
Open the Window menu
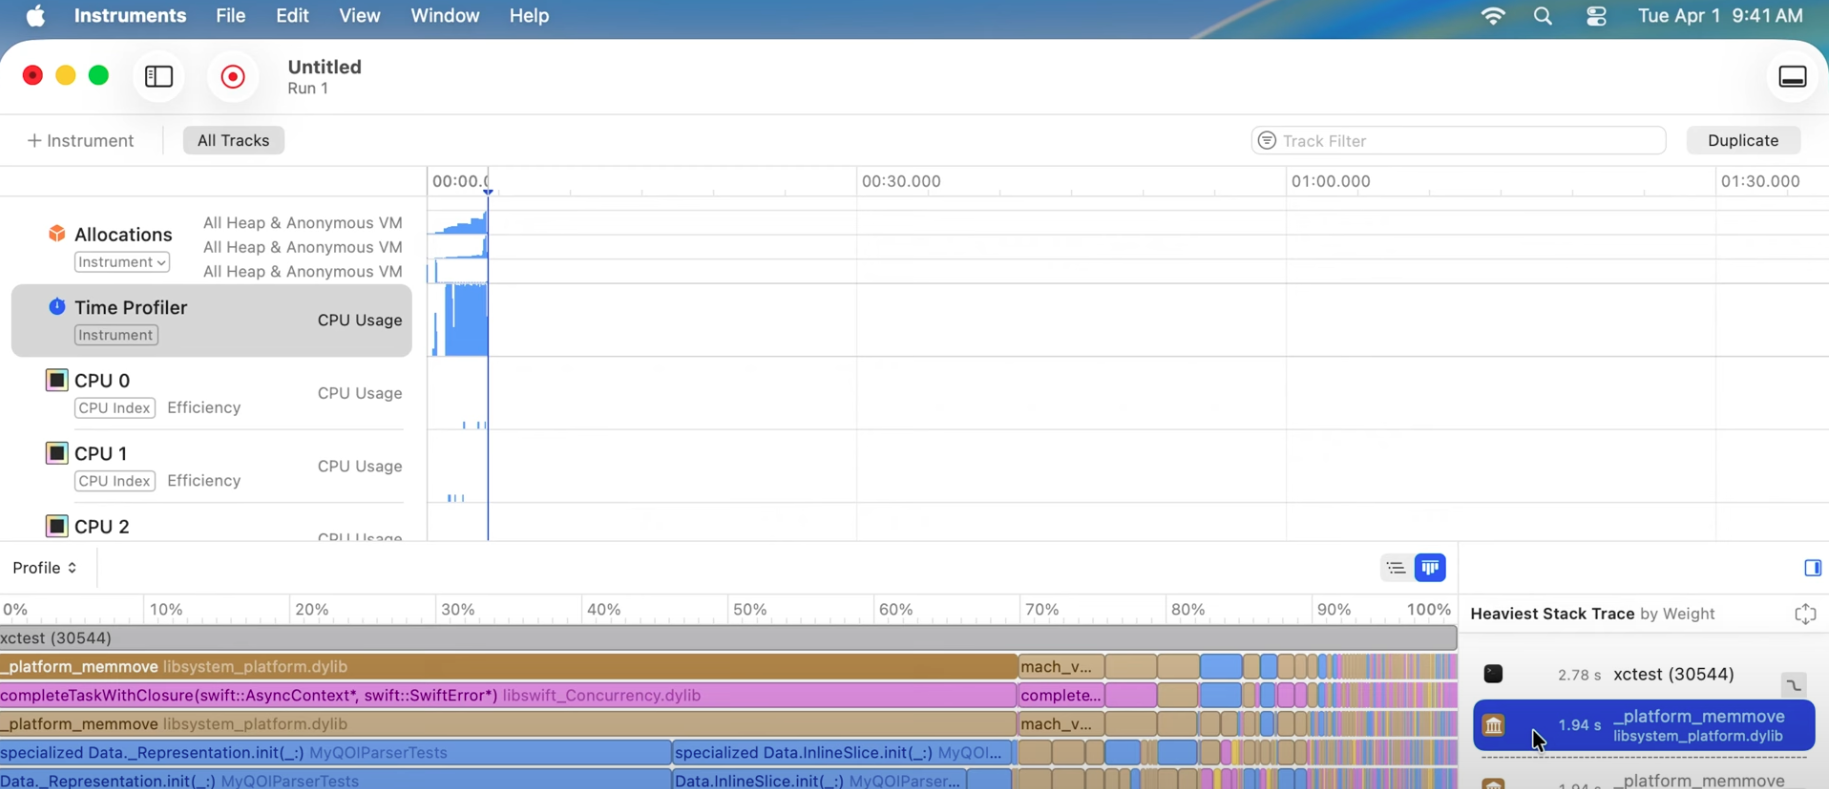(445, 16)
